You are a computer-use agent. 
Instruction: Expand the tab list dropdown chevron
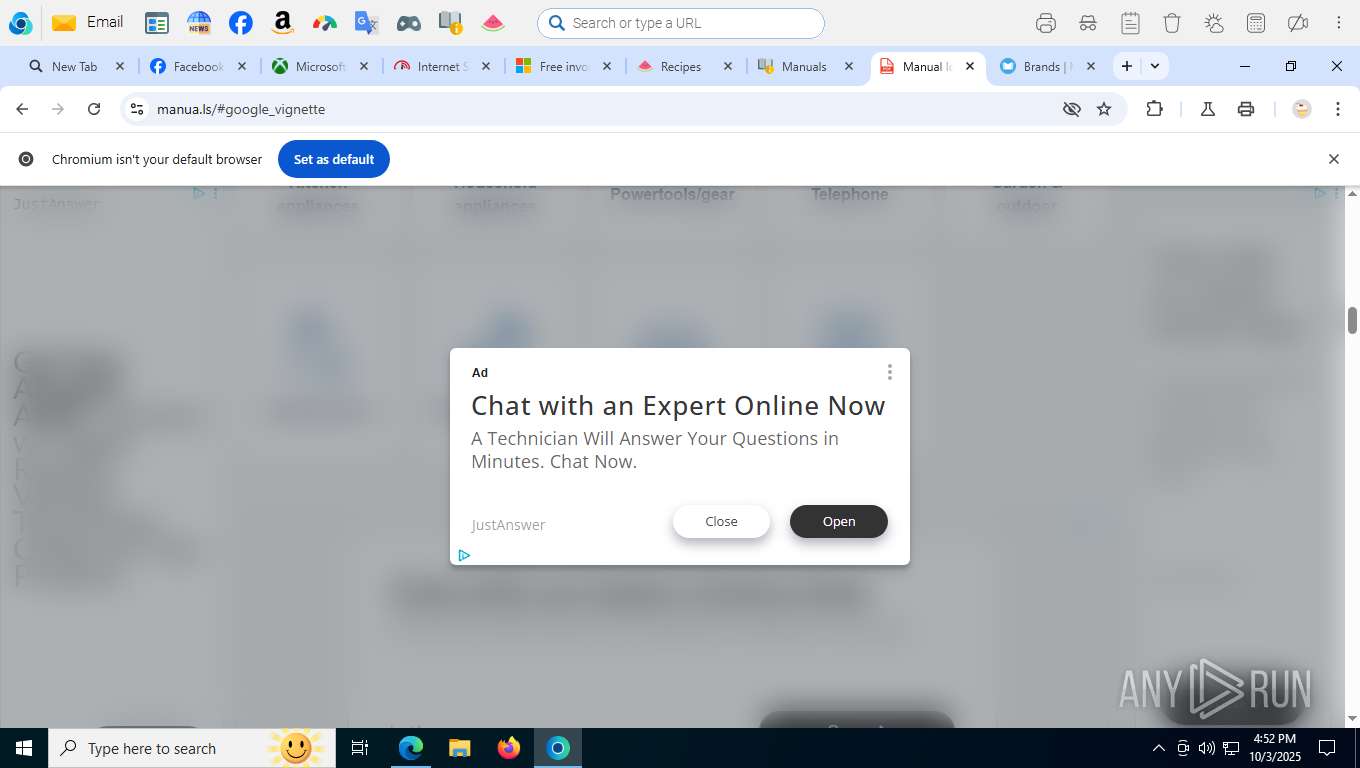pyautogui.click(x=1155, y=66)
